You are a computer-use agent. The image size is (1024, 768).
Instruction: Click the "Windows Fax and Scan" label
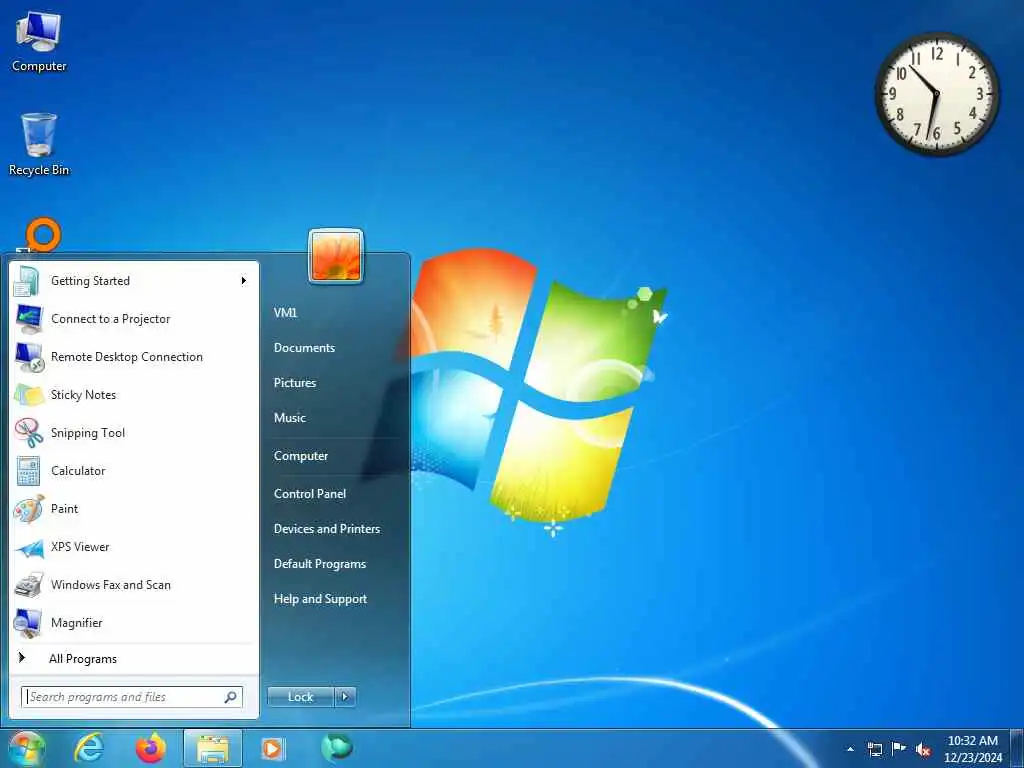110,585
